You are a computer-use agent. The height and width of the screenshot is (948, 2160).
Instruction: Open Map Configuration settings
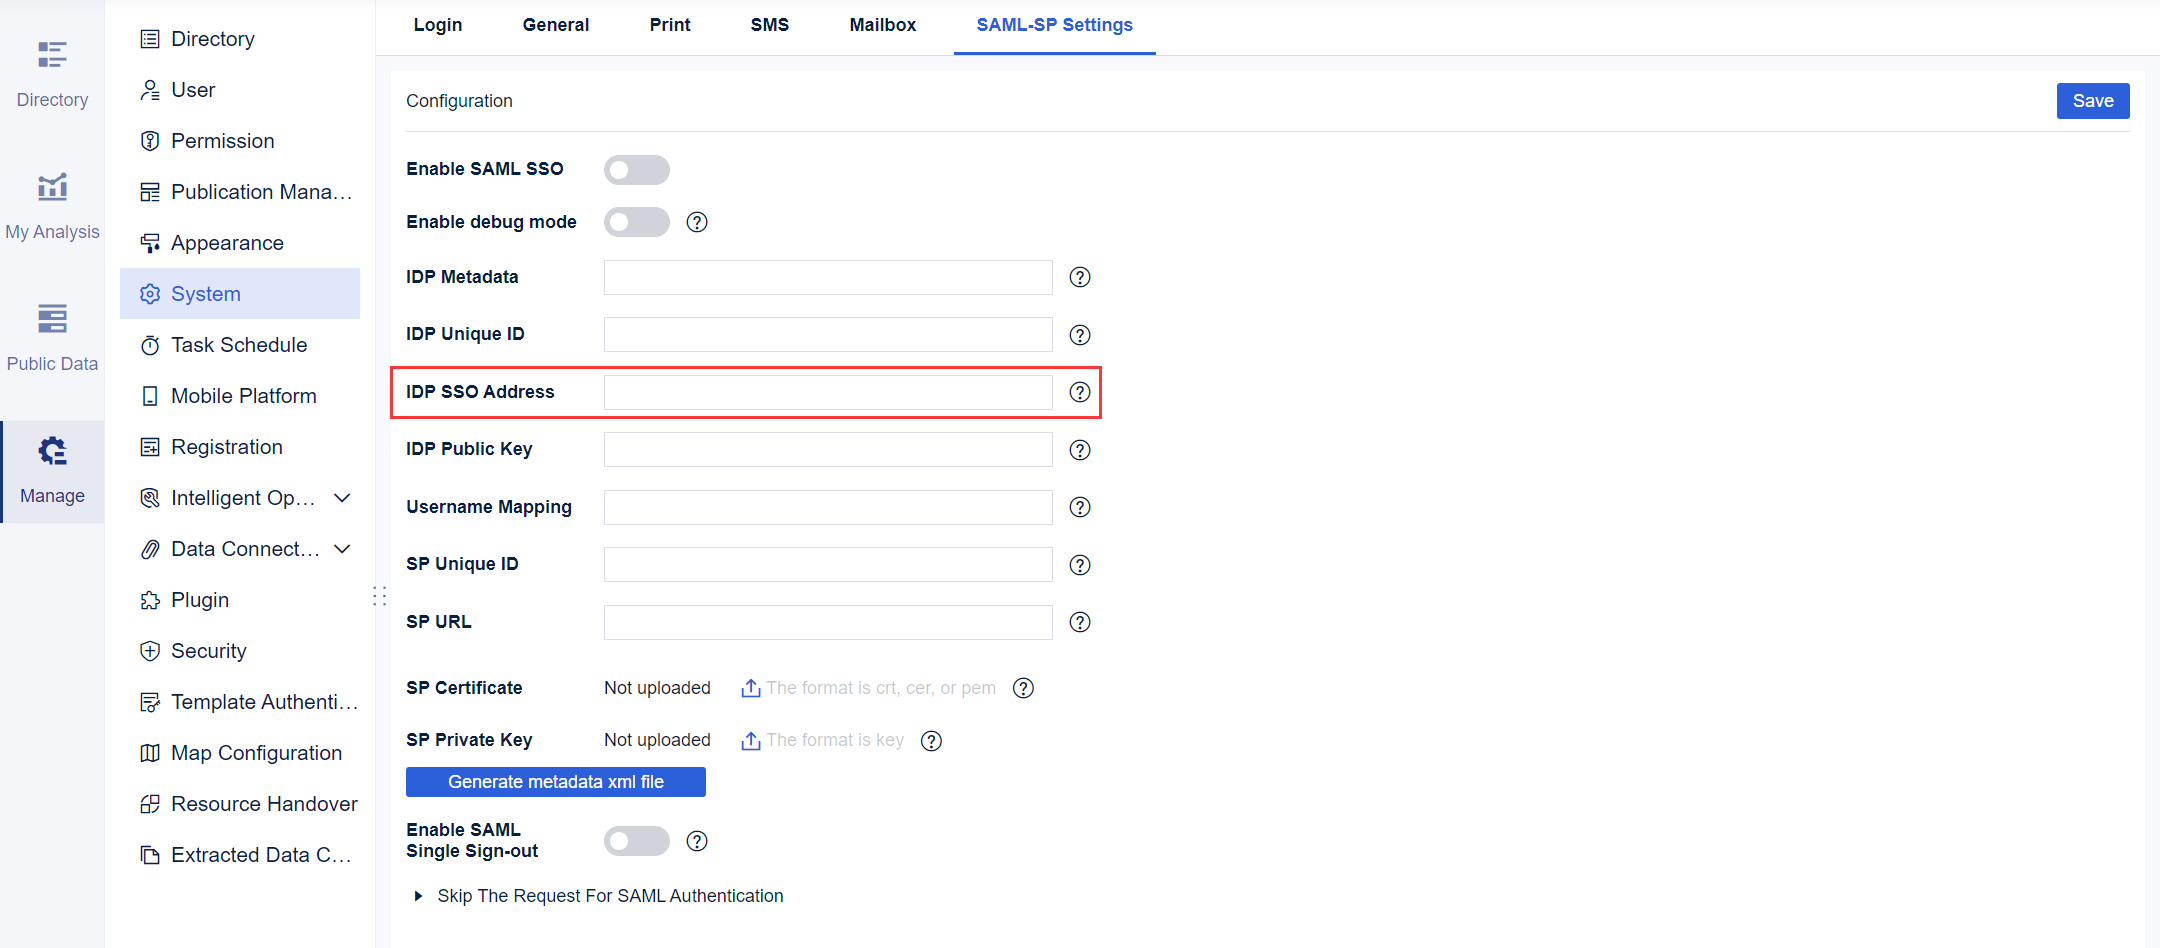tap(257, 752)
